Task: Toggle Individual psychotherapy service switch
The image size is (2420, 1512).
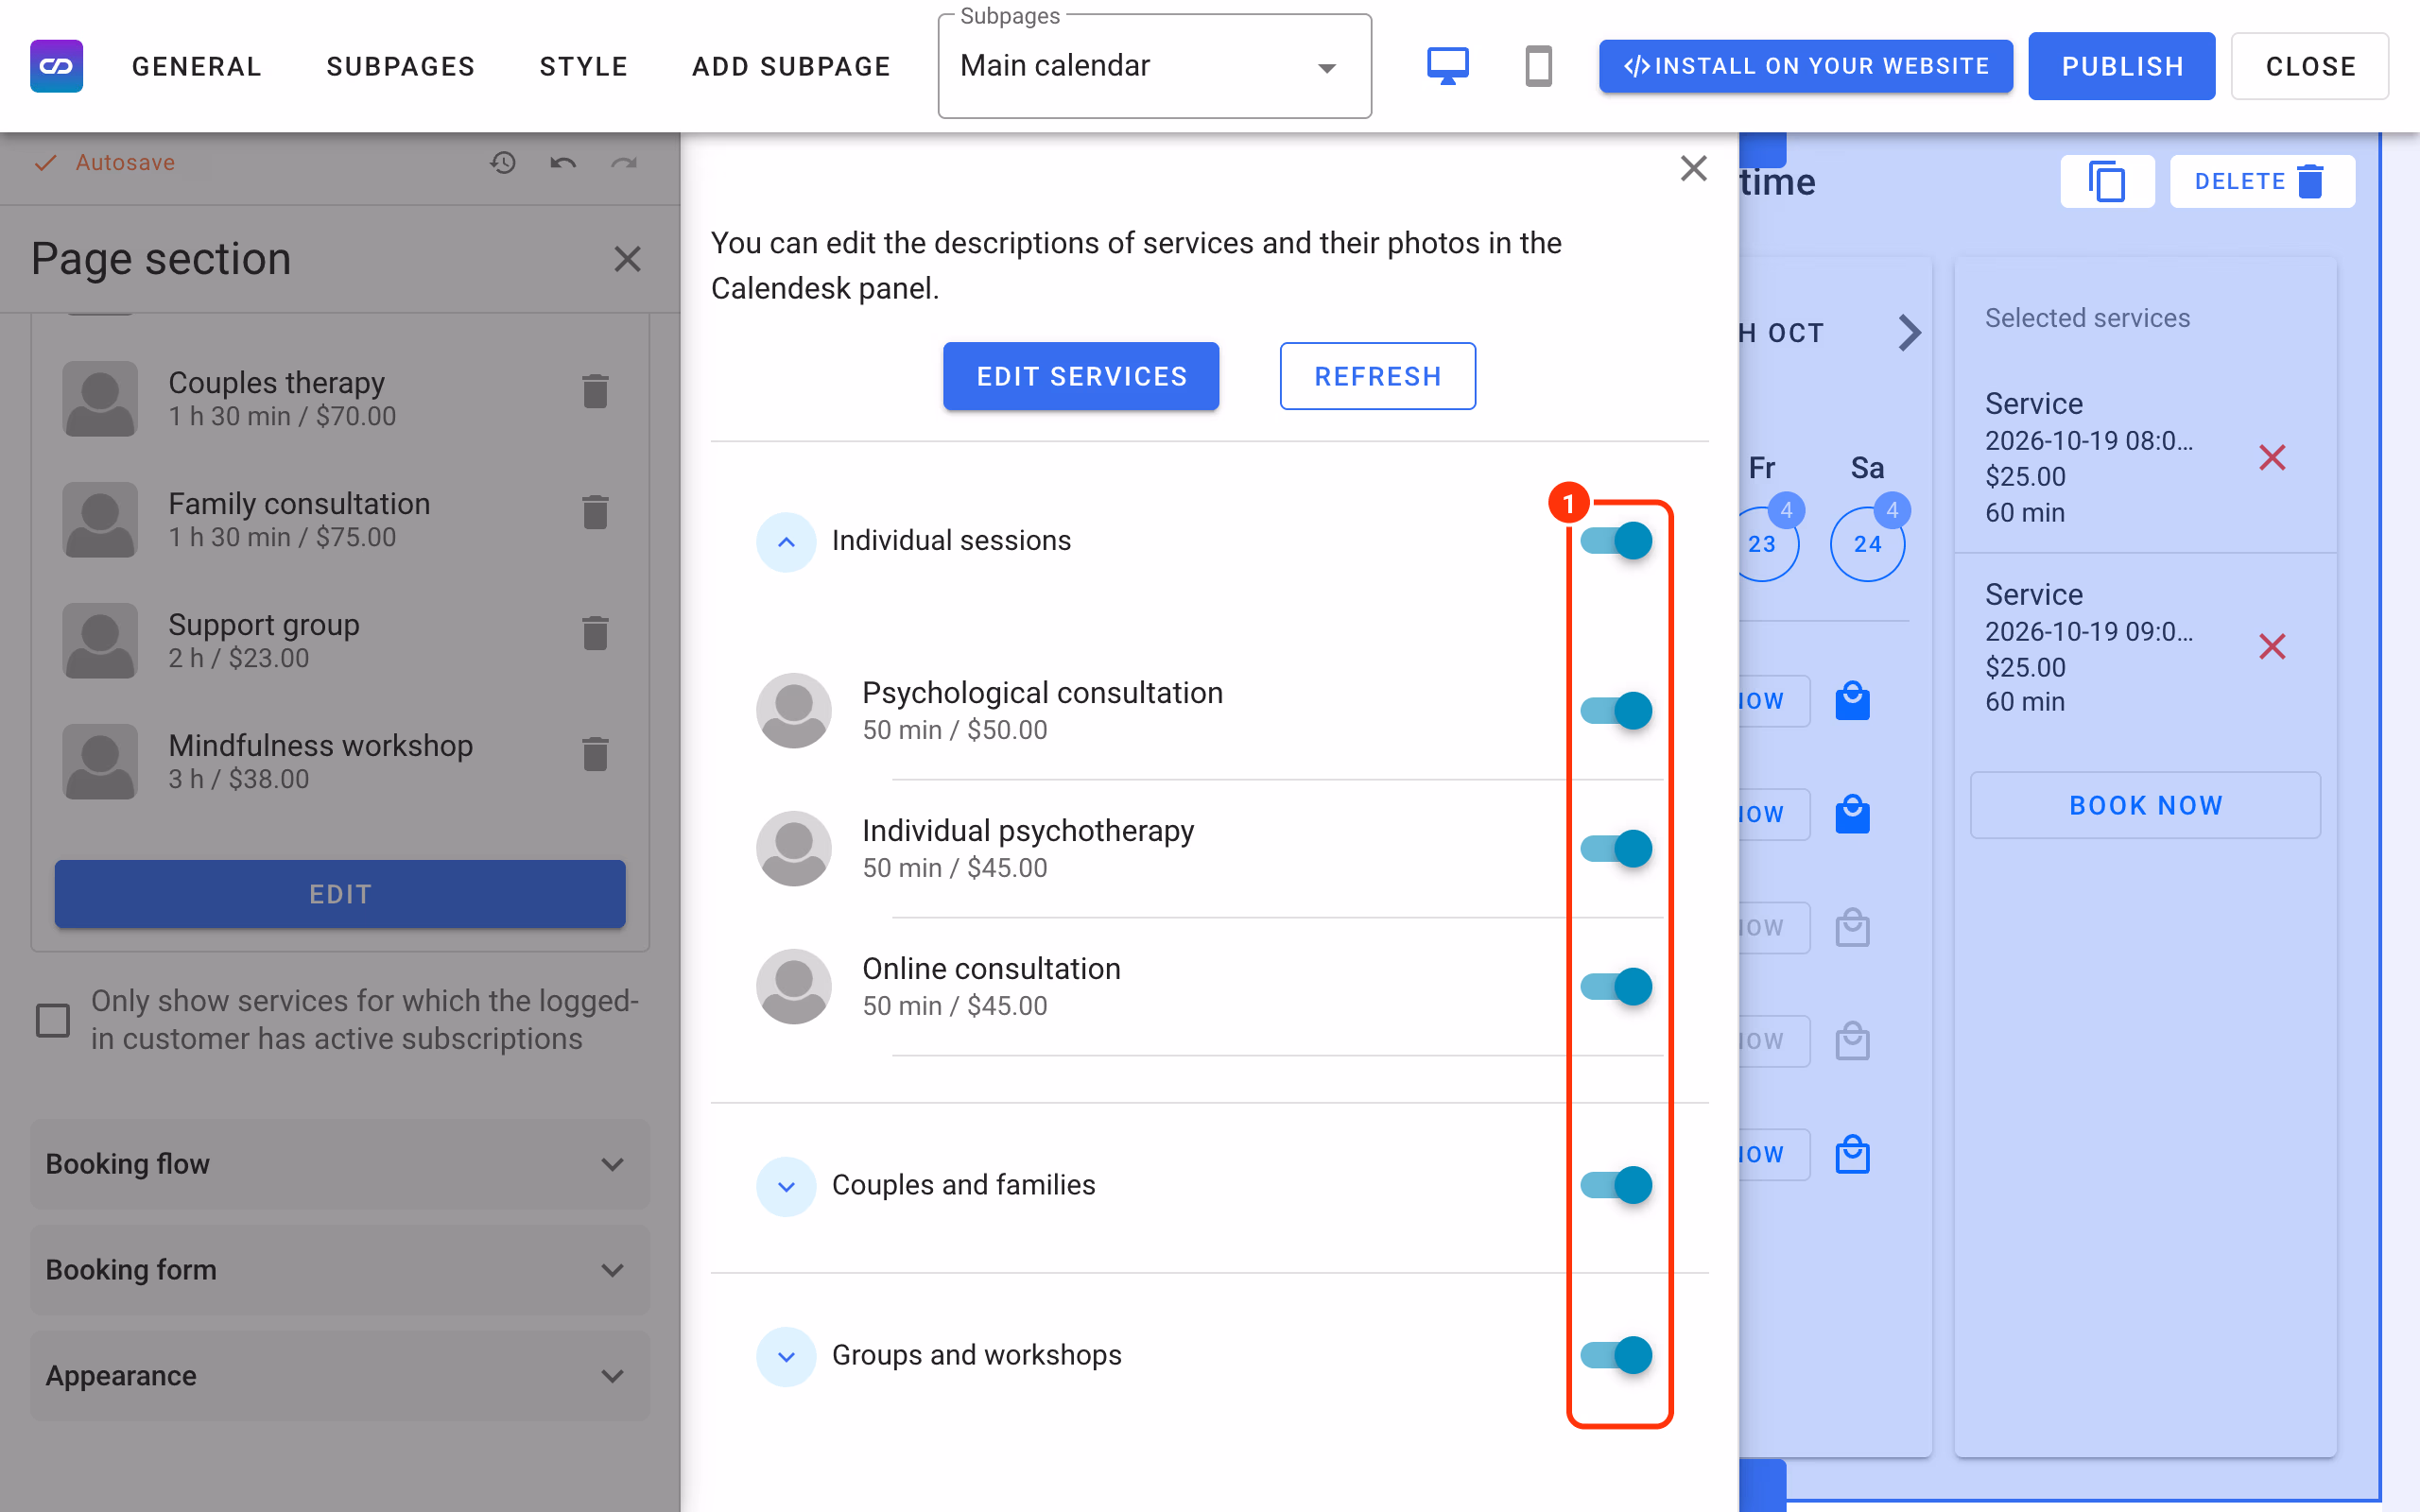Action: (x=1616, y=849)
